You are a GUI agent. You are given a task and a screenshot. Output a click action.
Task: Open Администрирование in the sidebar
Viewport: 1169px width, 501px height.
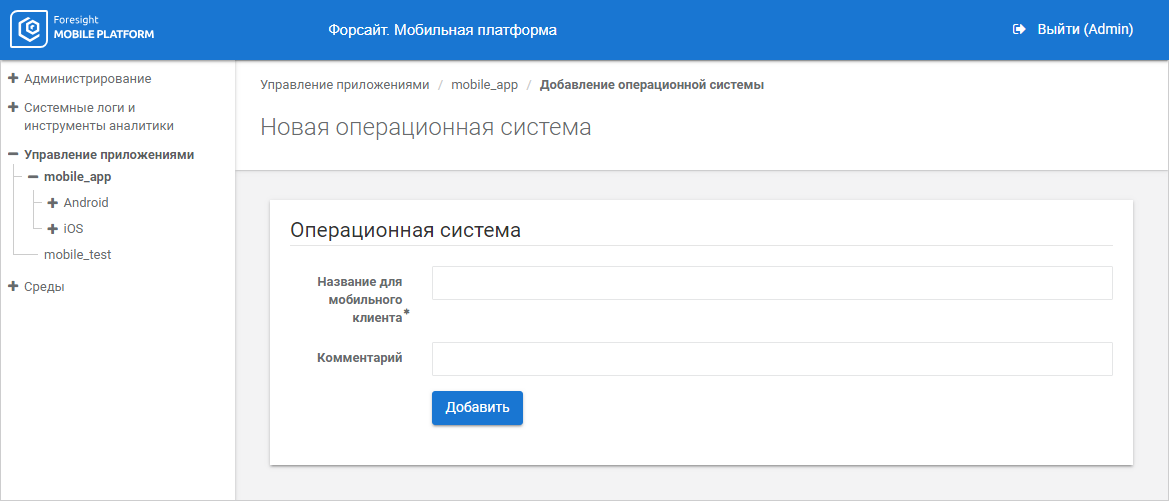(88, 78)
